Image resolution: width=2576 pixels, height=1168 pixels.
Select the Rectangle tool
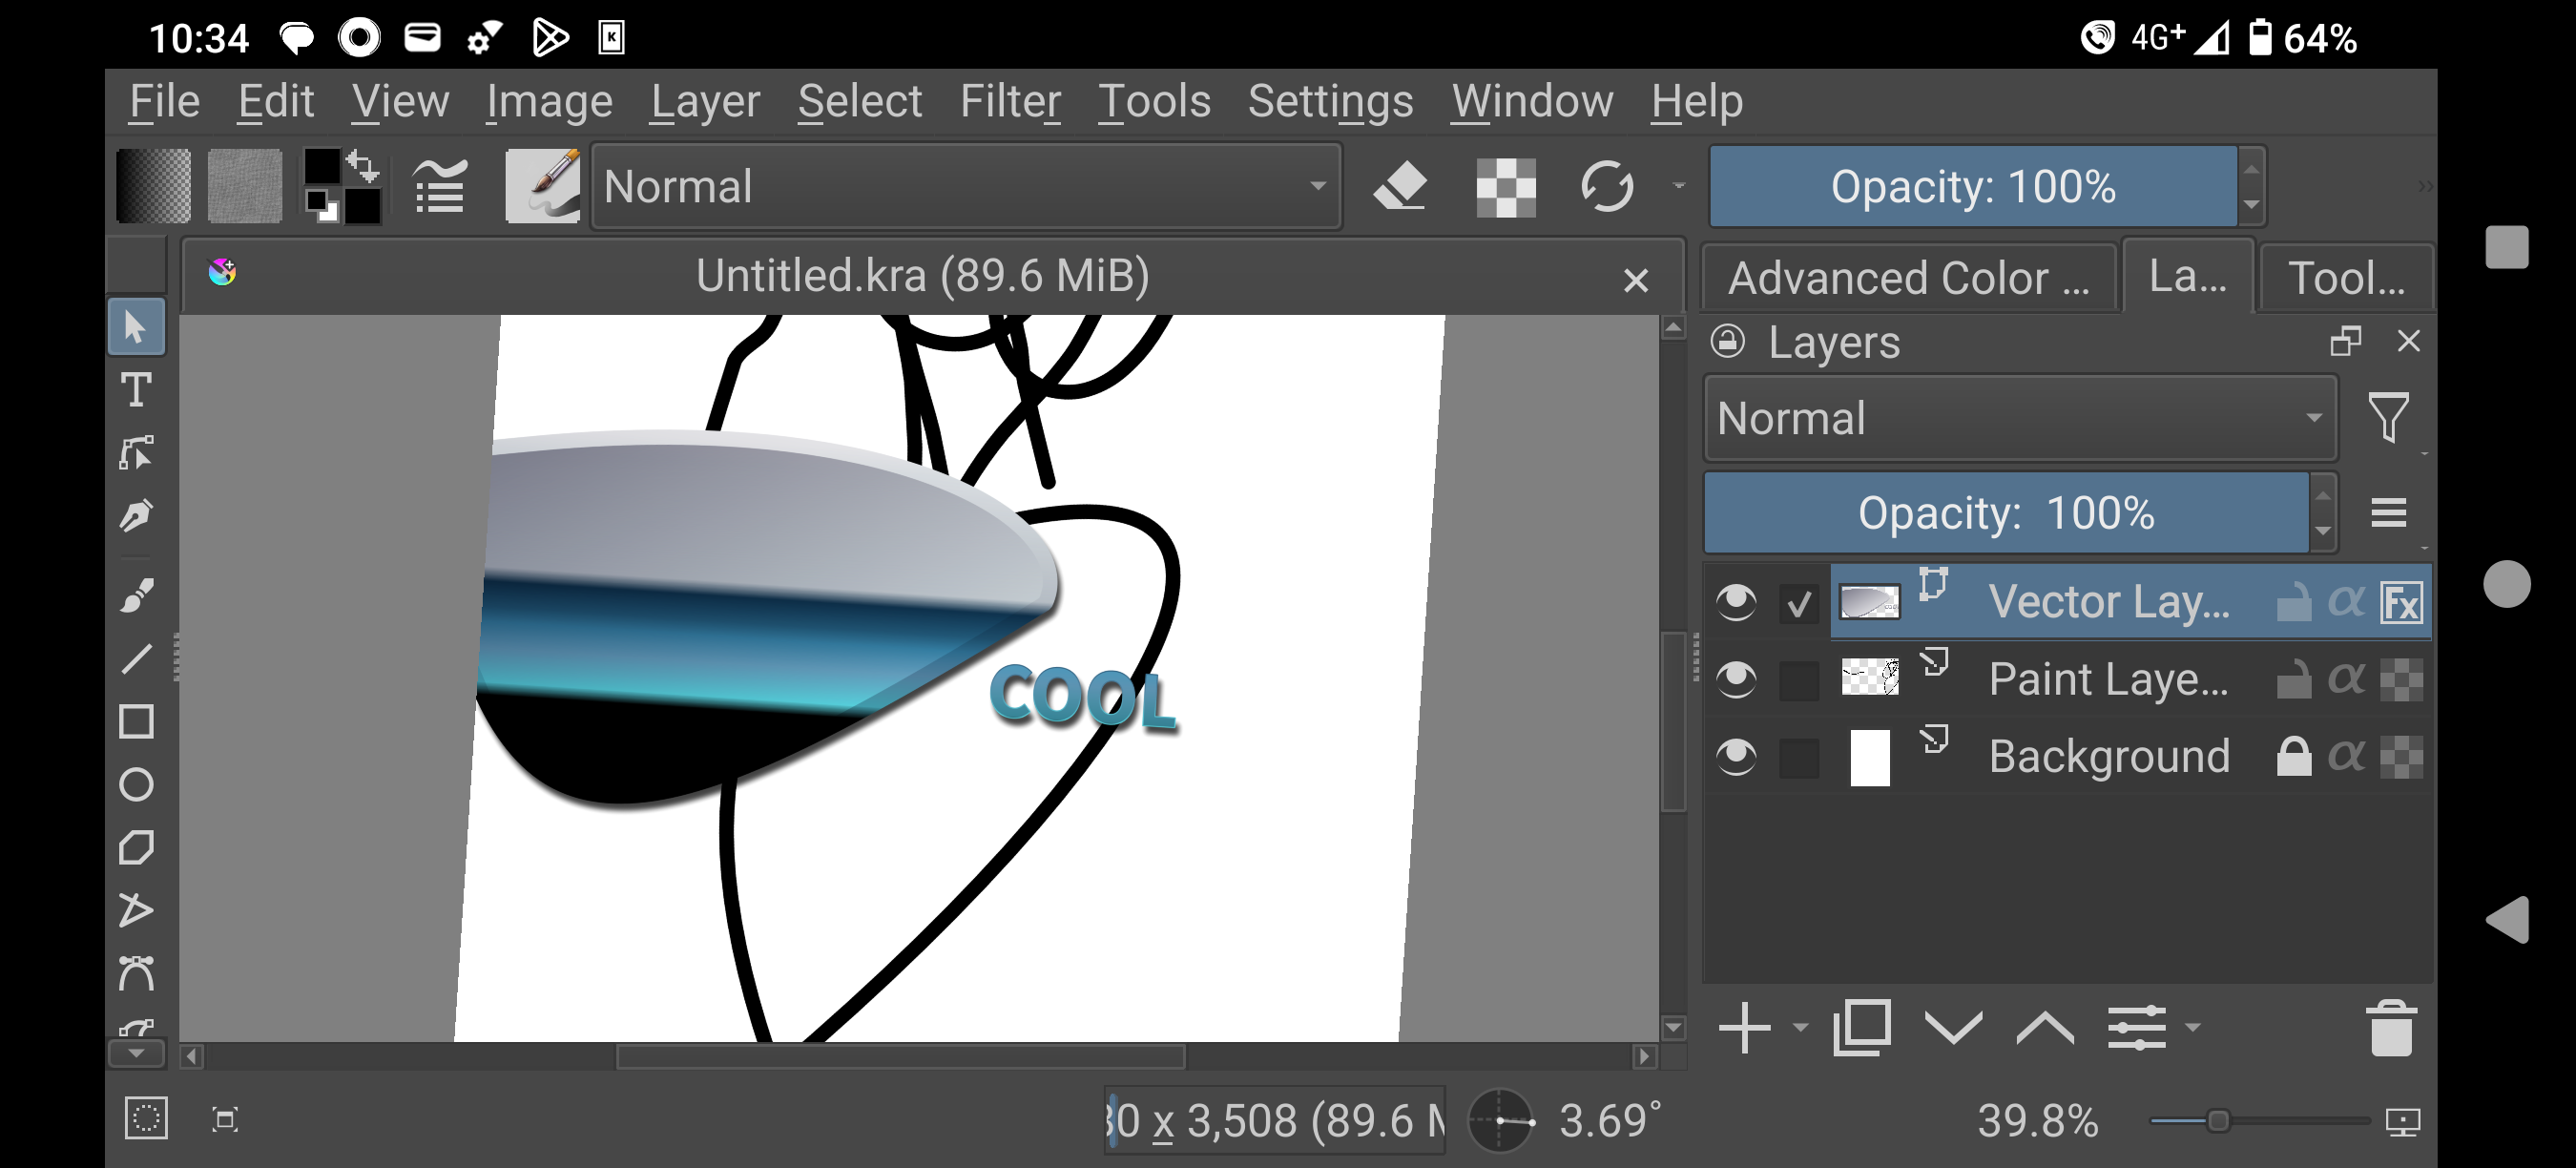coord(136,721)
